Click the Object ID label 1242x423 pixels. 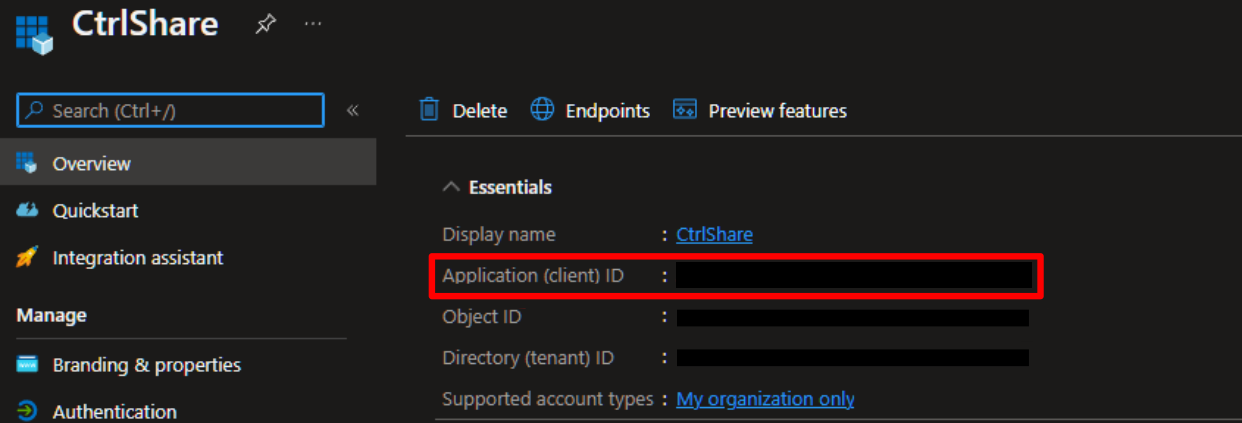click(x=482, y=317)
